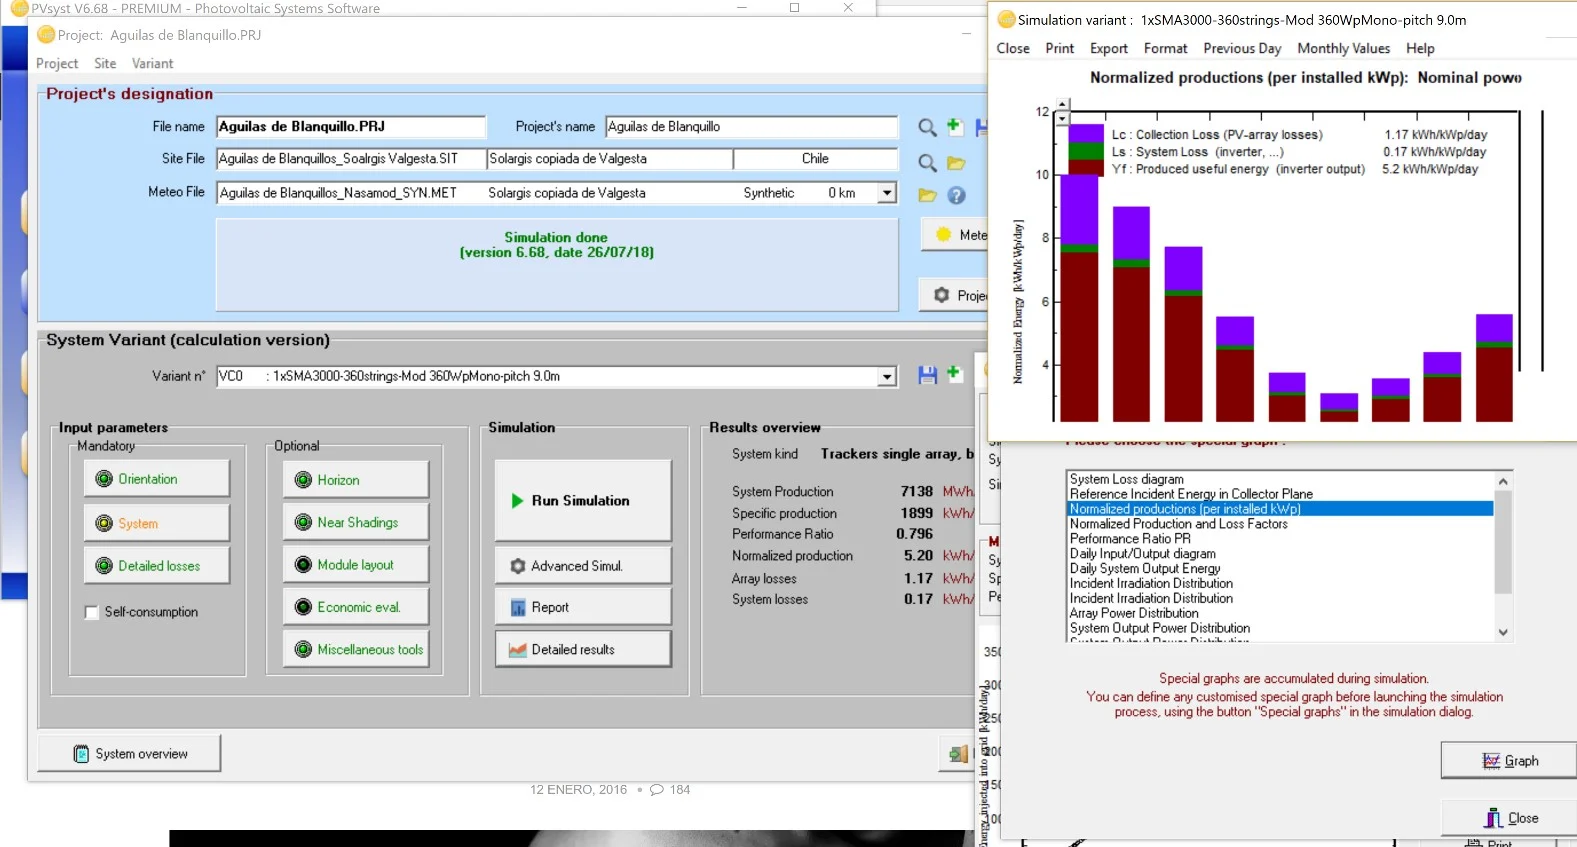This screenshot has height=847, width=1577.
Task: Click Monthly Values in graph window menu
Action: 1344,48
